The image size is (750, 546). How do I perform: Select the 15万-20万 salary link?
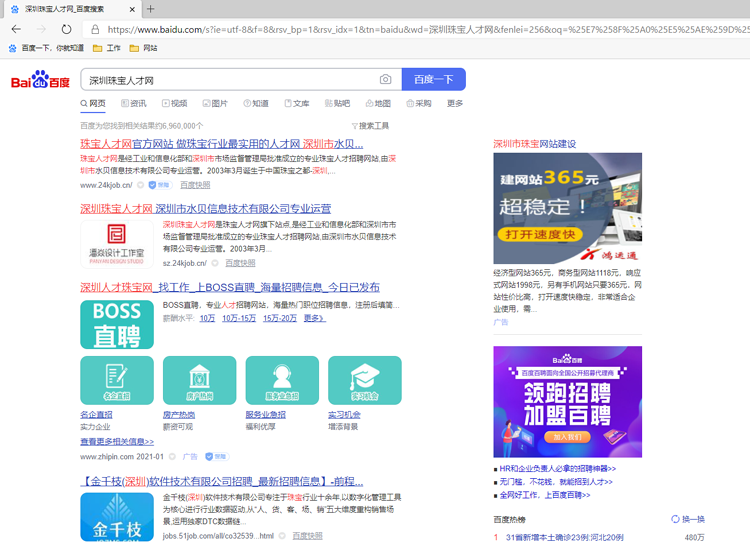tap(280, 318)
